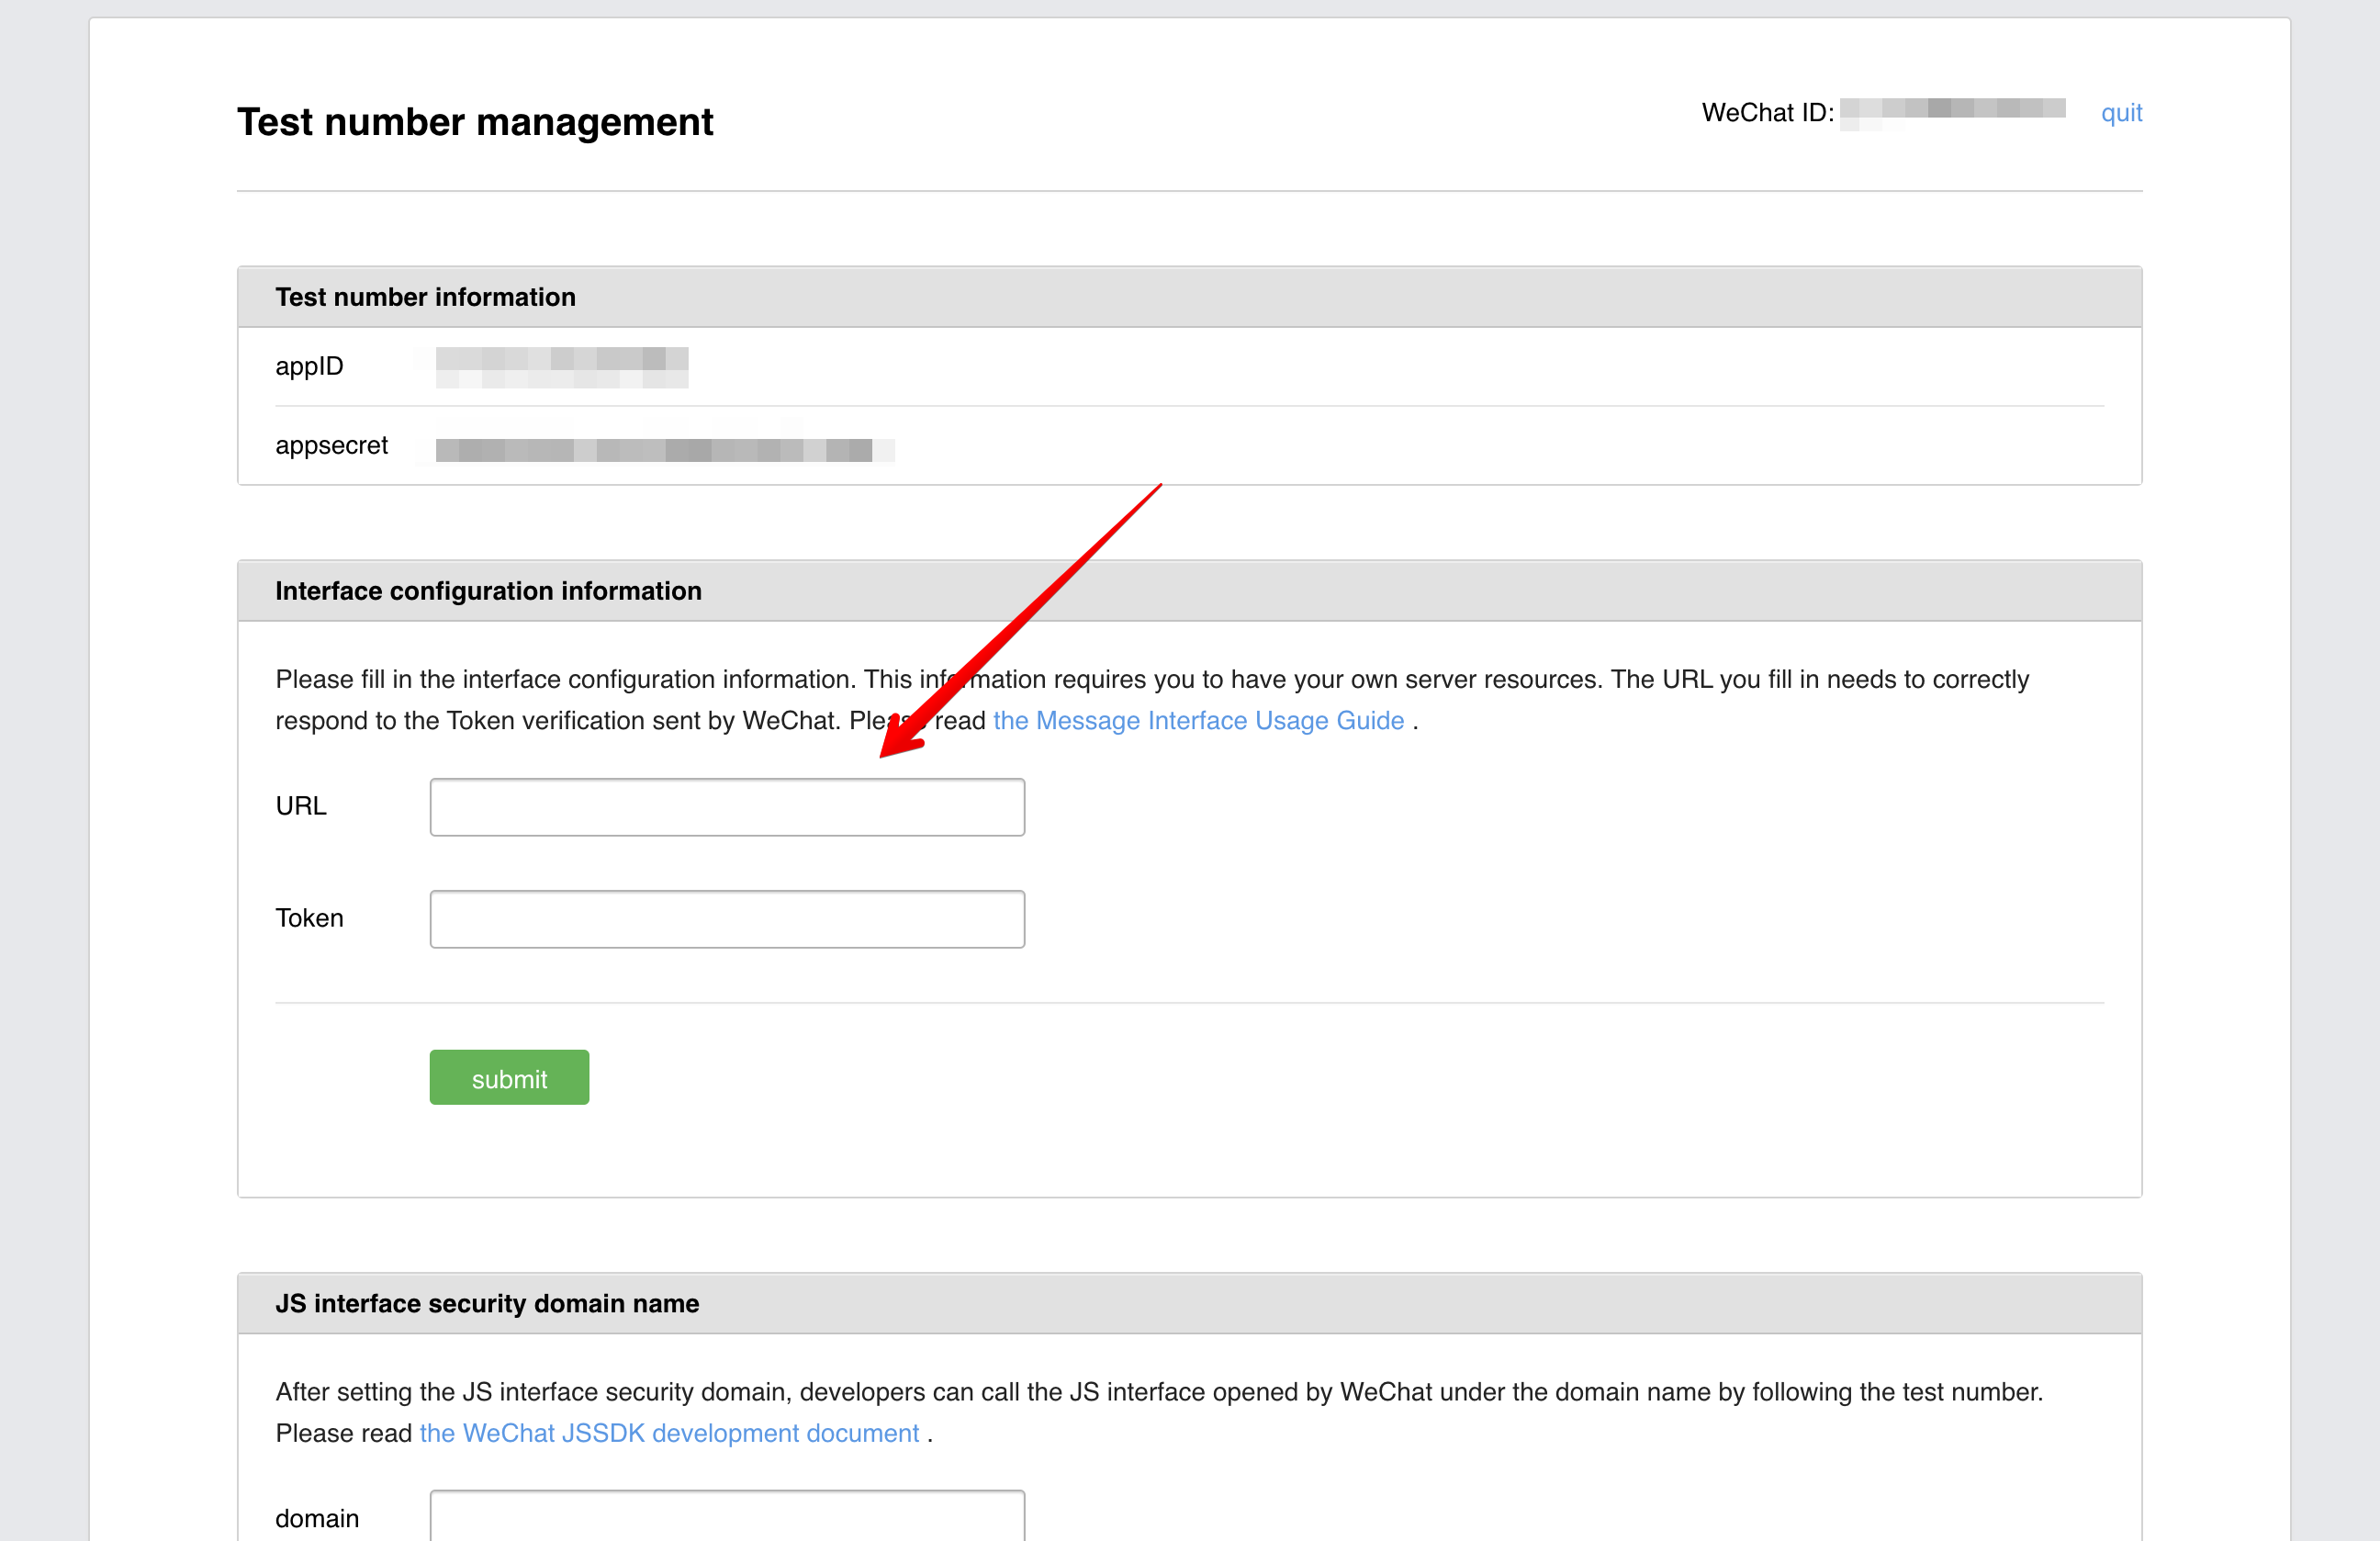
Task: Click the WeChat ID label text
Action: 1767,113
